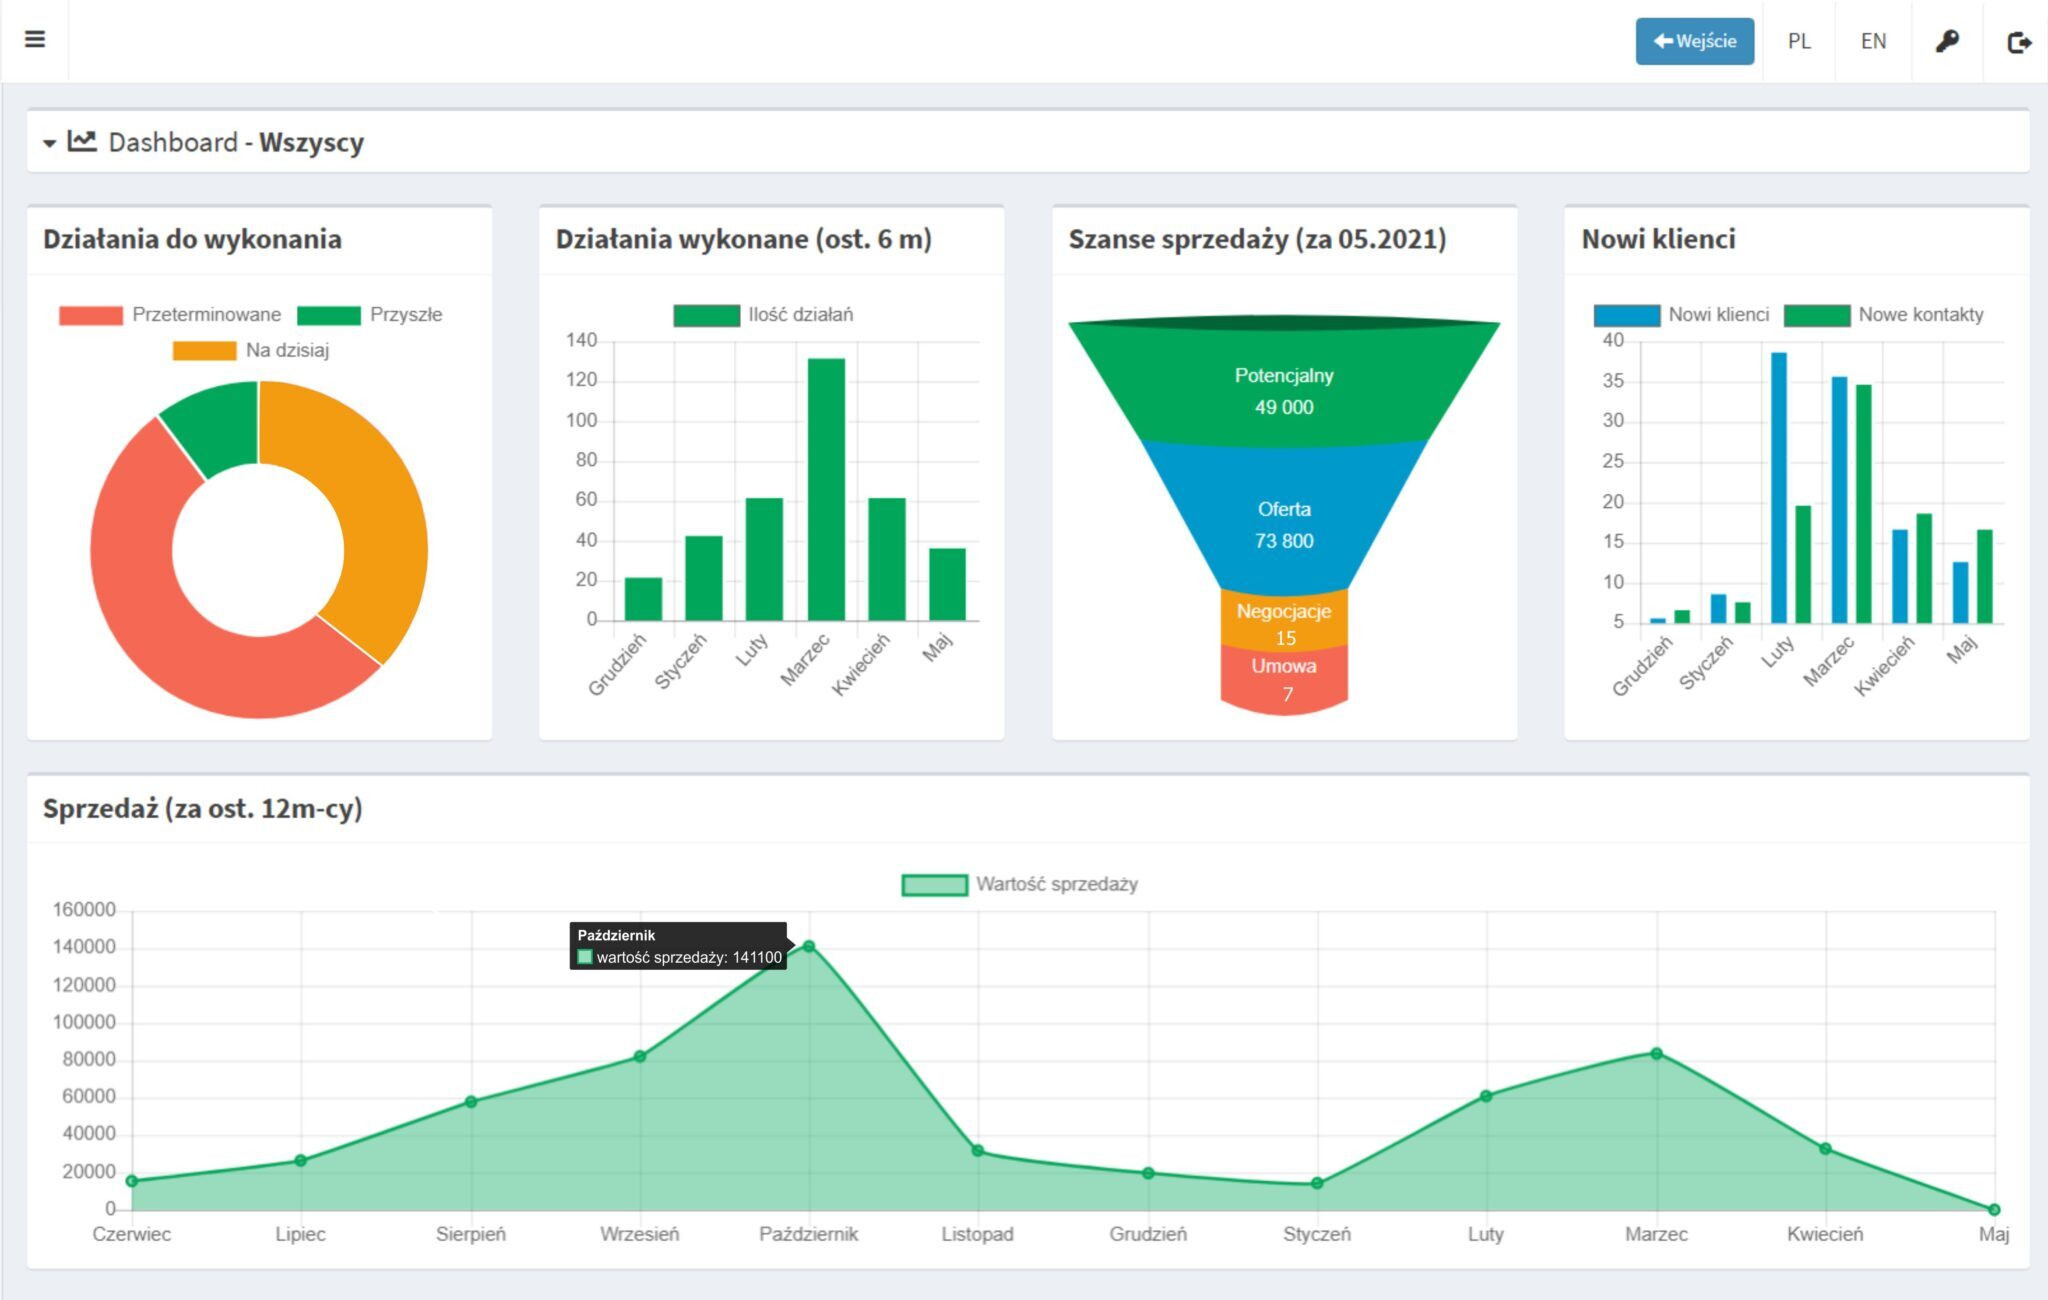Click the Sierpień sales data point
The height and width of the screenshot is (1300, 2048).
pyautogui.click(x=471, y=1102)
